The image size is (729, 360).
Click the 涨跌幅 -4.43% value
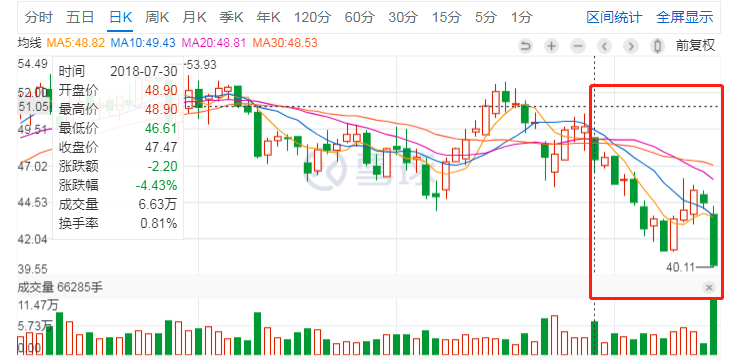click(156, 186)
